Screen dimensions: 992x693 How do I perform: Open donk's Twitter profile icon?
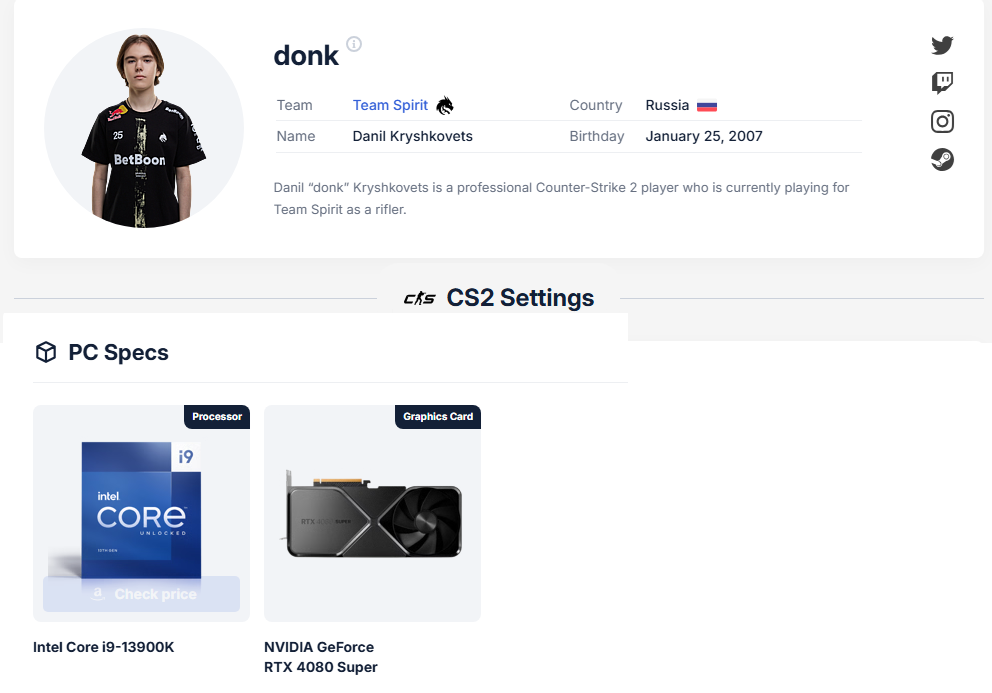942,45
